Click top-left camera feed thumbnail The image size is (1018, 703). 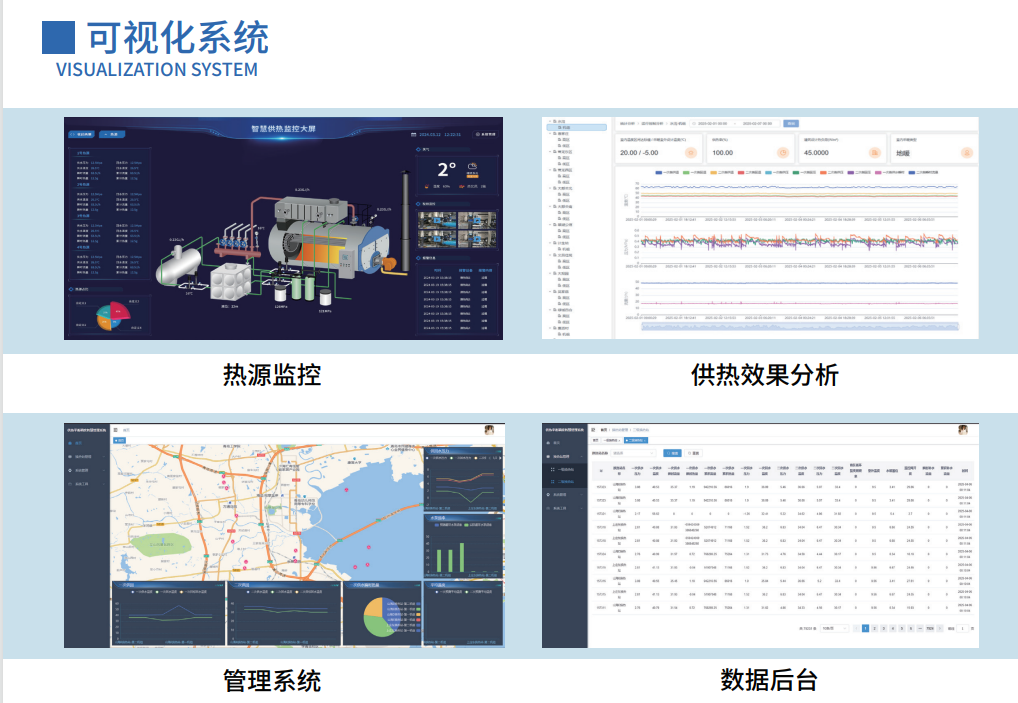tap(436, 218)
